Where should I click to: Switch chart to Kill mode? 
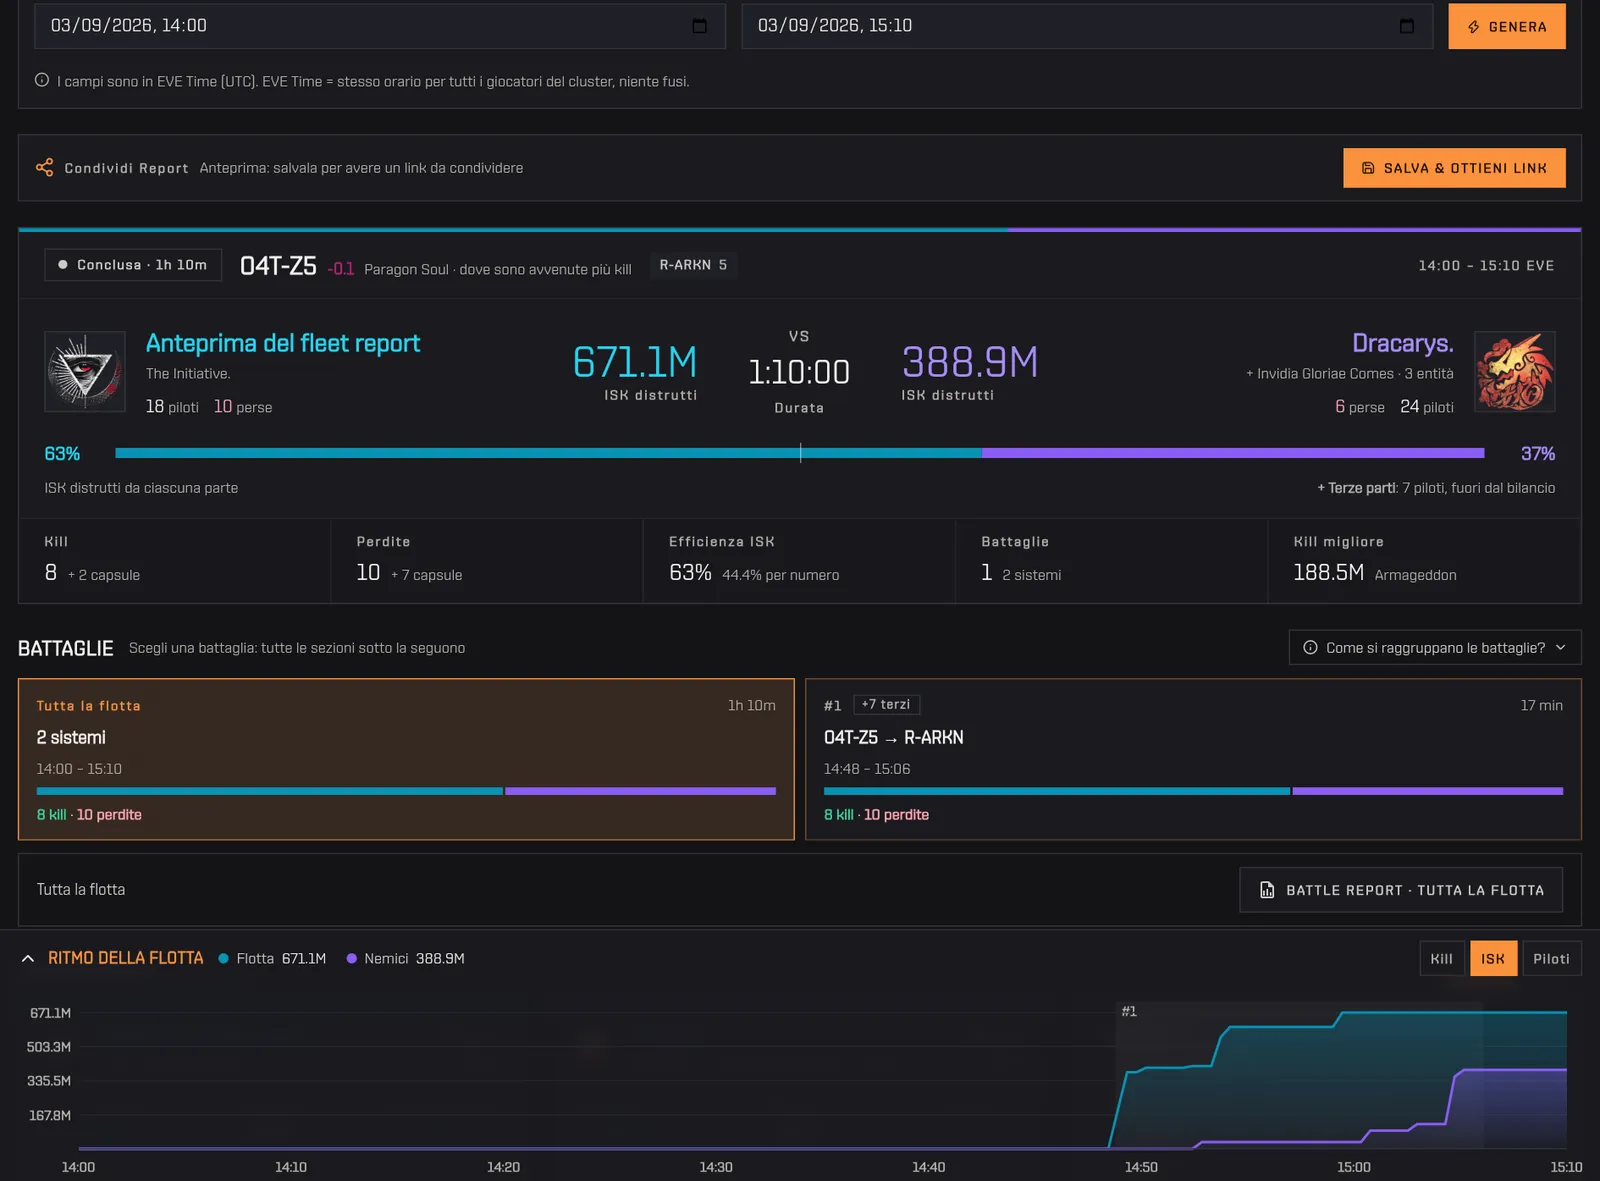point(1441,959)
